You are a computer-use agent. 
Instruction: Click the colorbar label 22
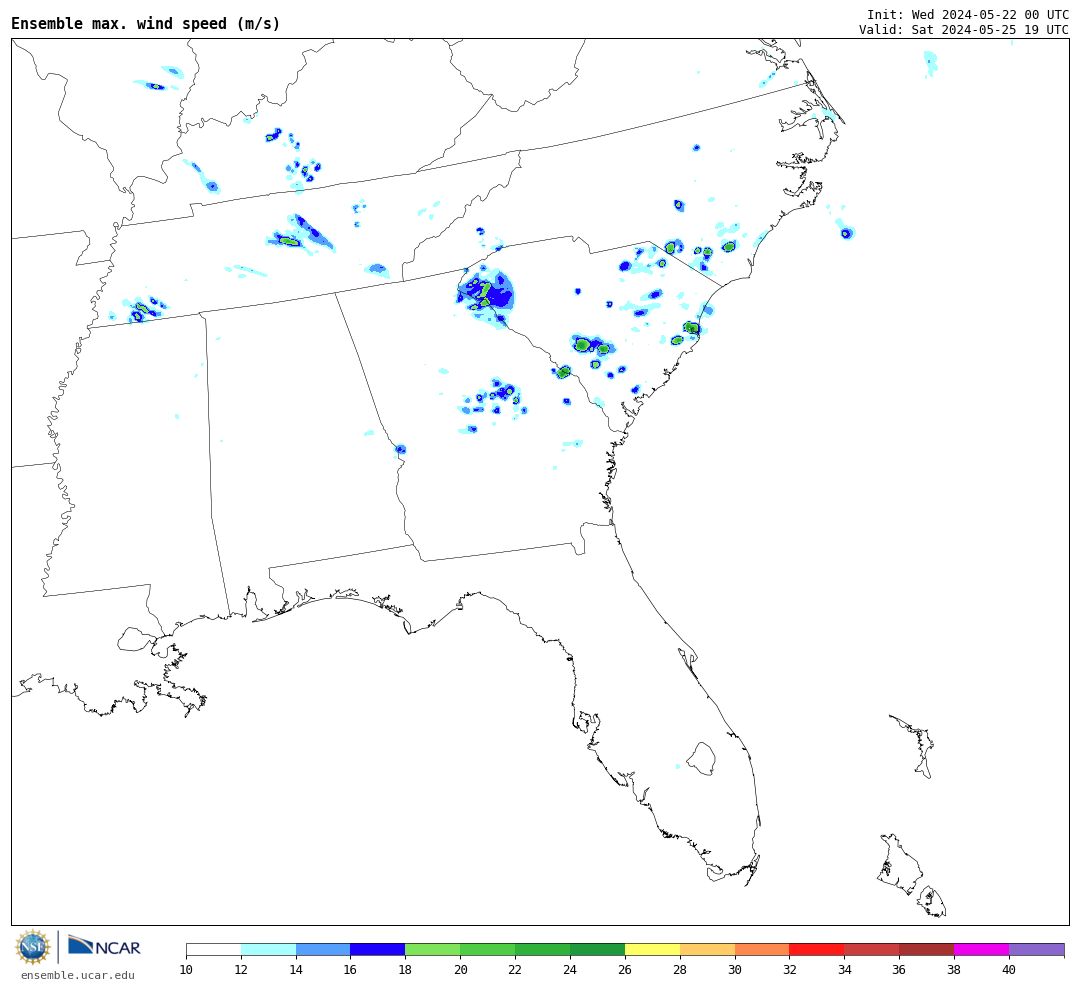click(515, 969)
